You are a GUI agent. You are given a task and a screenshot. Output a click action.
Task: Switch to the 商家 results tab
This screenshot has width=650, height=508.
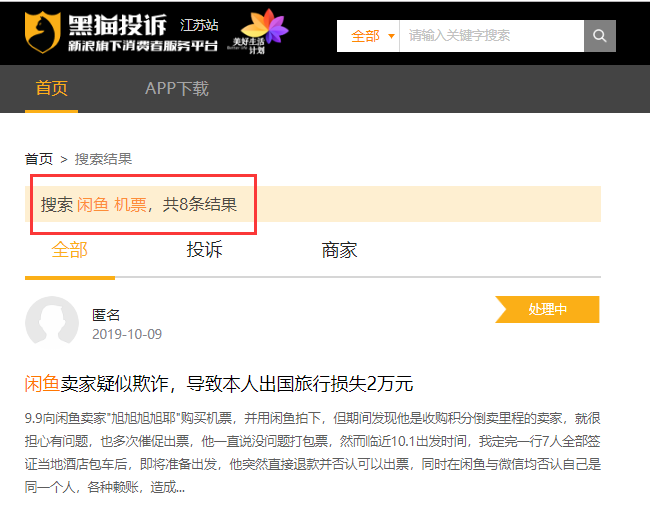(x=340, y=250)
